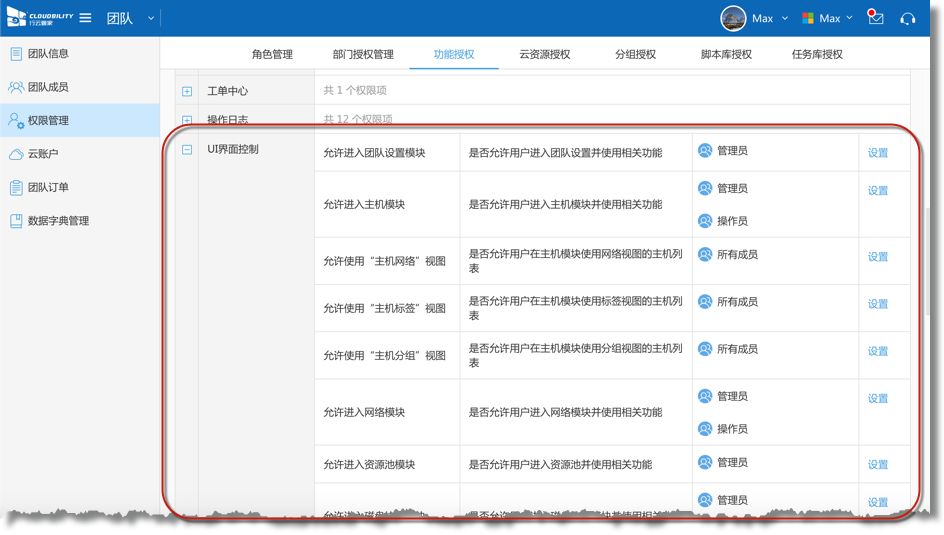This screenshot has height=535, width=944.
Task: Switch to the 角色管理 tab
Action: coord(272,54)
